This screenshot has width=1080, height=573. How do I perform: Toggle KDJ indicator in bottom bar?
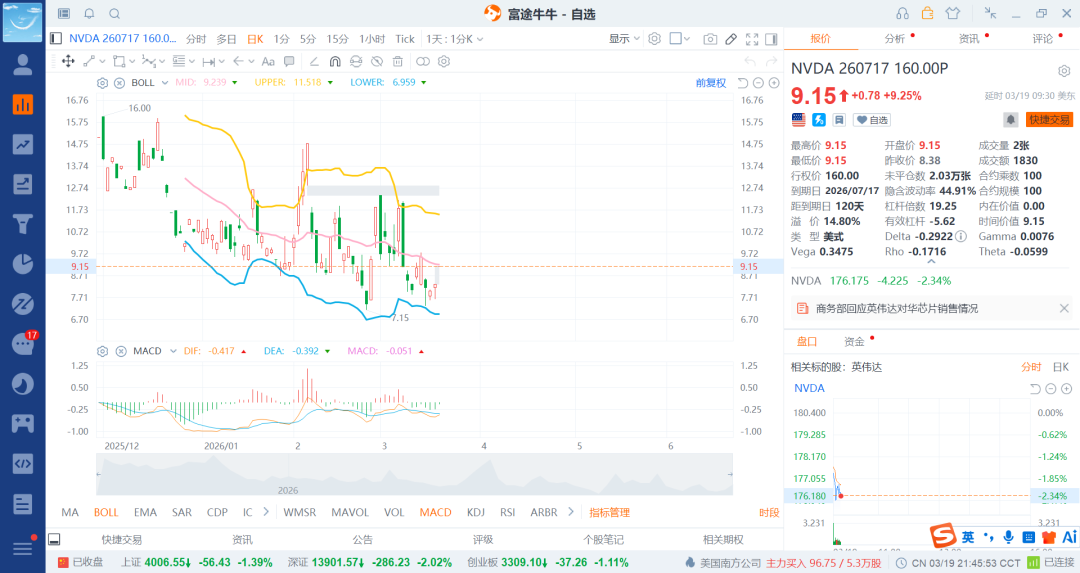point(475,512)
